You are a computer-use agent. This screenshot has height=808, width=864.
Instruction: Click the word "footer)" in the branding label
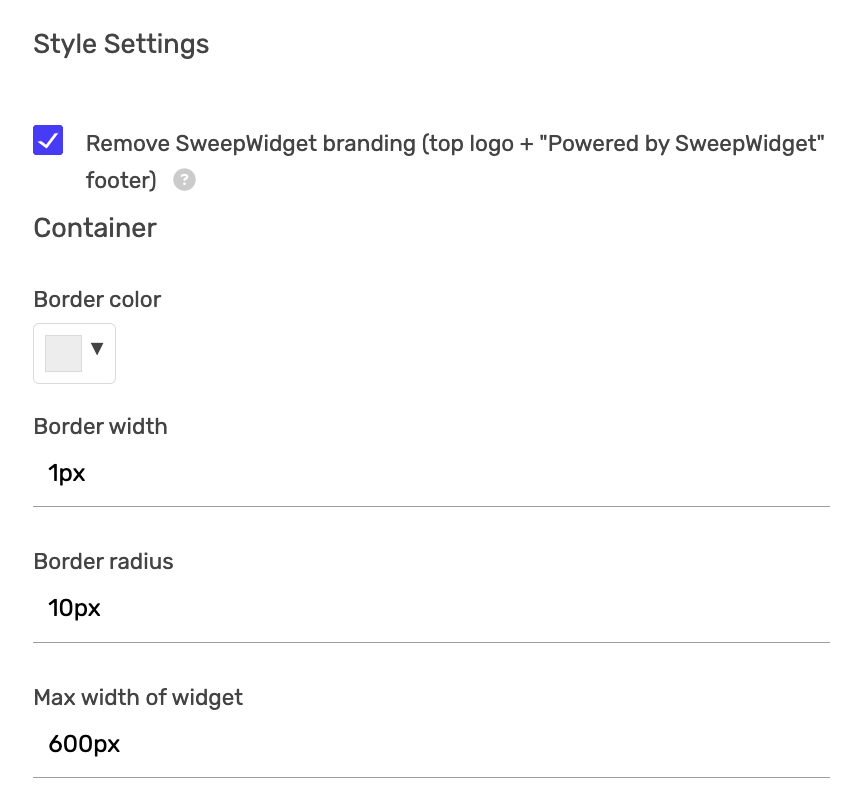pyautogui.click(x=121, y=180)
